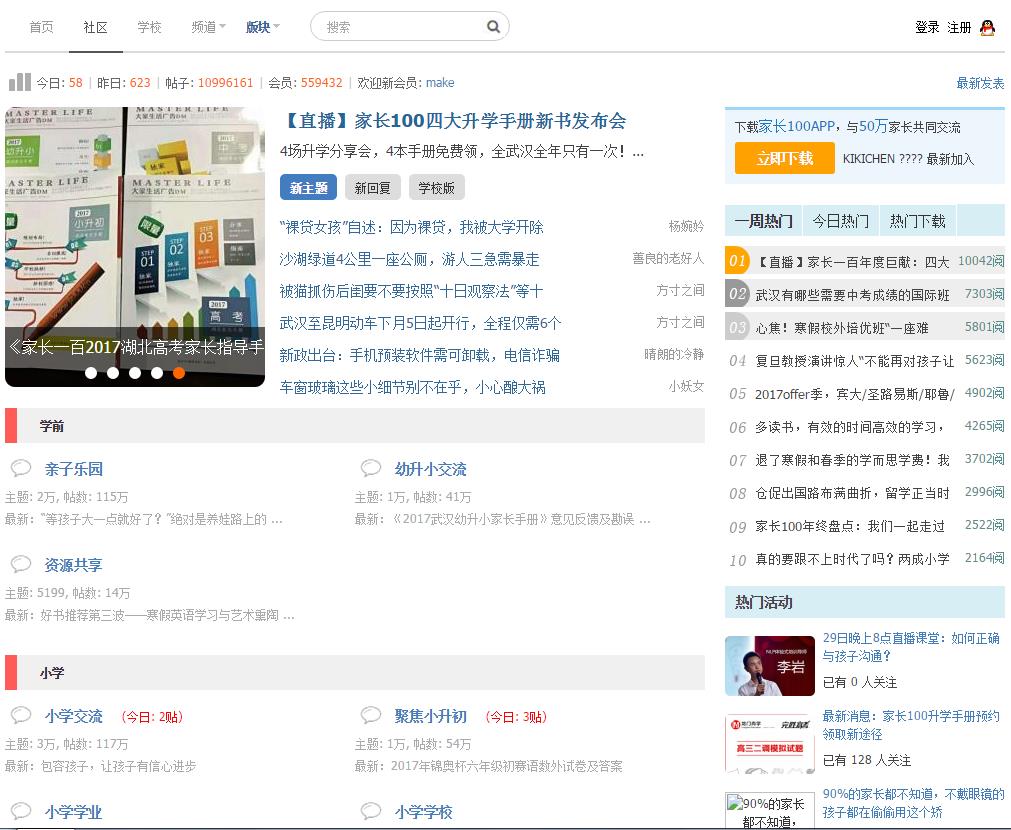Image resolution: width=1011 pixels, height=830 pixels.
Task: Click into the 搜索 input field
Action: pos(403,26)
